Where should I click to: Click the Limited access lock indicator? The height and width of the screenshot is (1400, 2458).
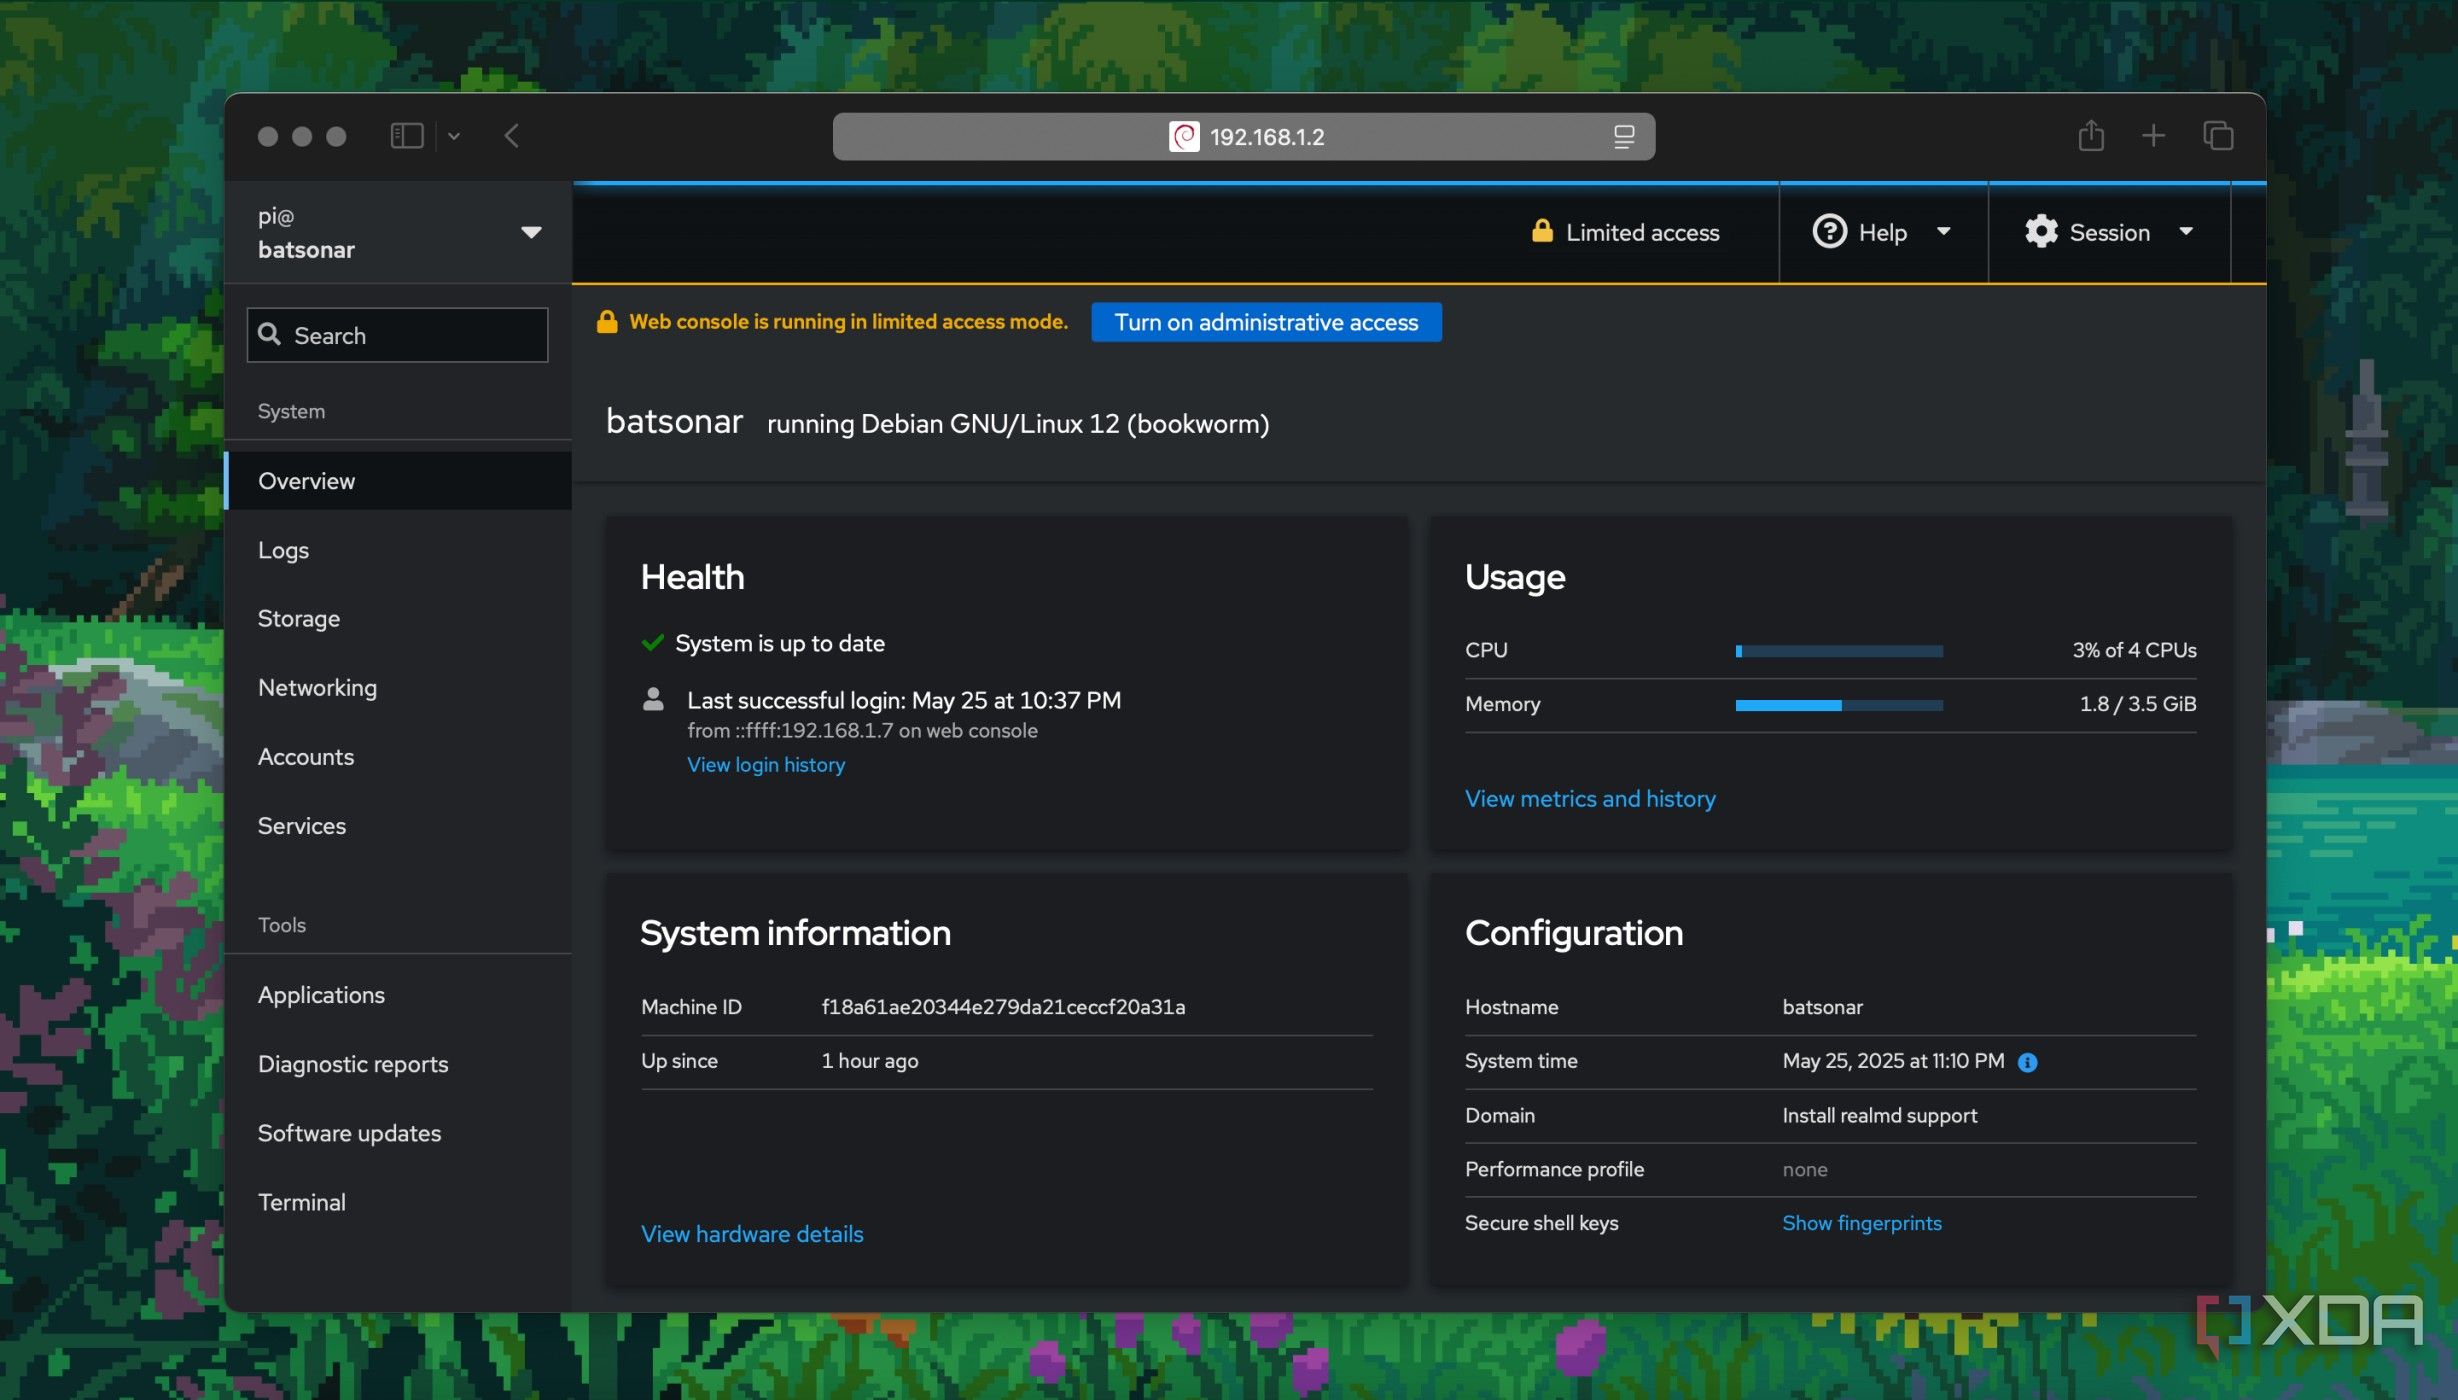click(1625, 233)
